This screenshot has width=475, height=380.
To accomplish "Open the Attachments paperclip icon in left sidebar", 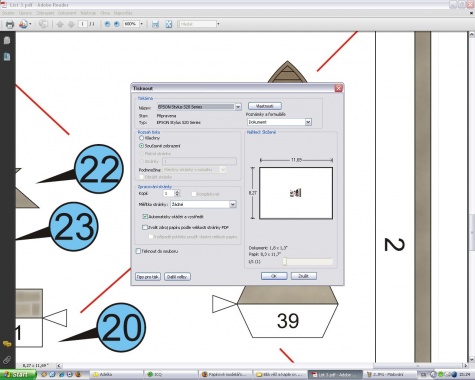I will 7,360.
